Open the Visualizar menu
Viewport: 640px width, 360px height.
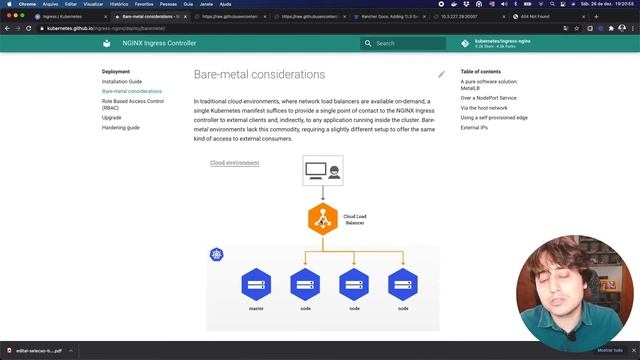click(93, 4)
